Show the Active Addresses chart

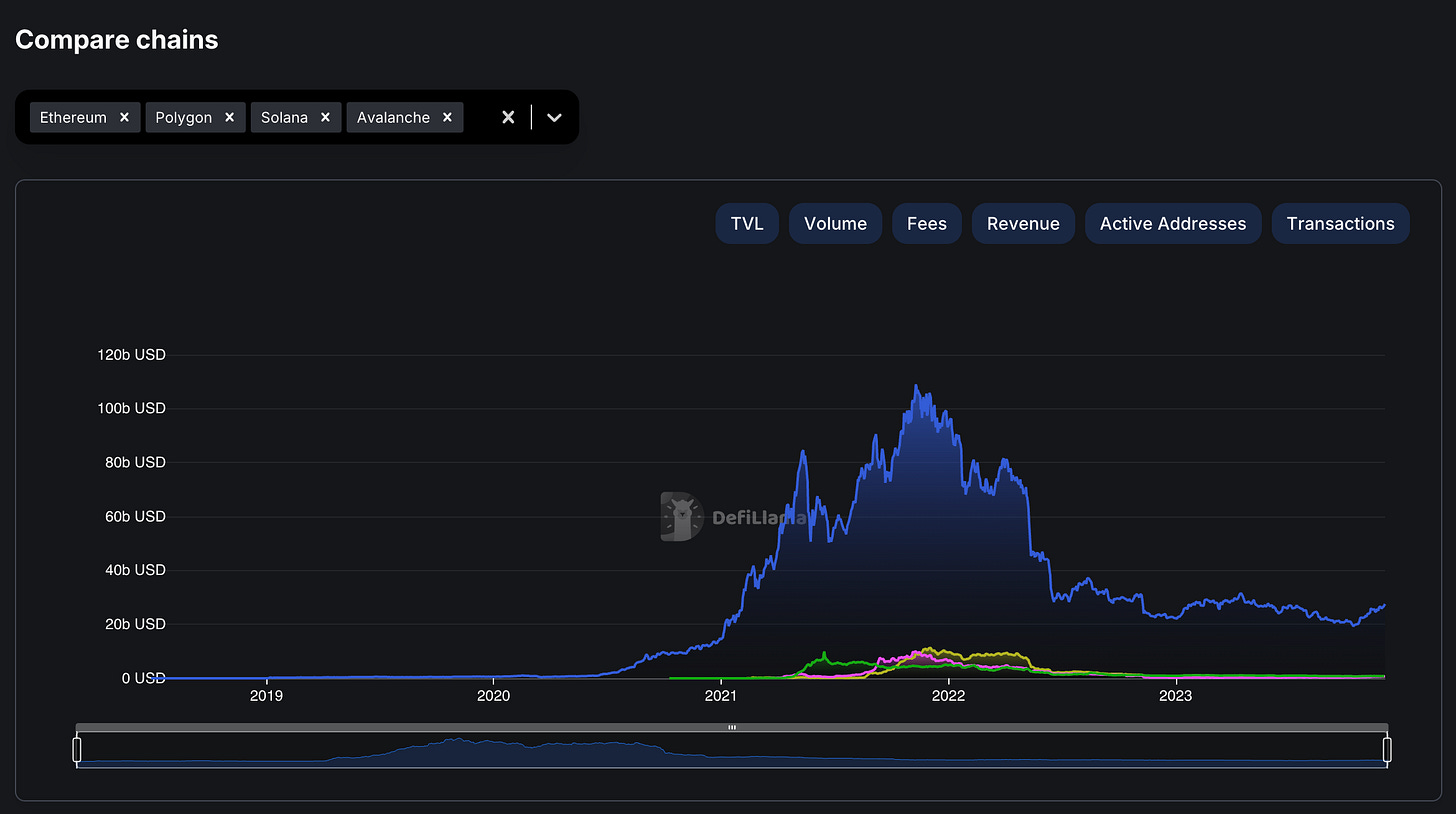1173,223
